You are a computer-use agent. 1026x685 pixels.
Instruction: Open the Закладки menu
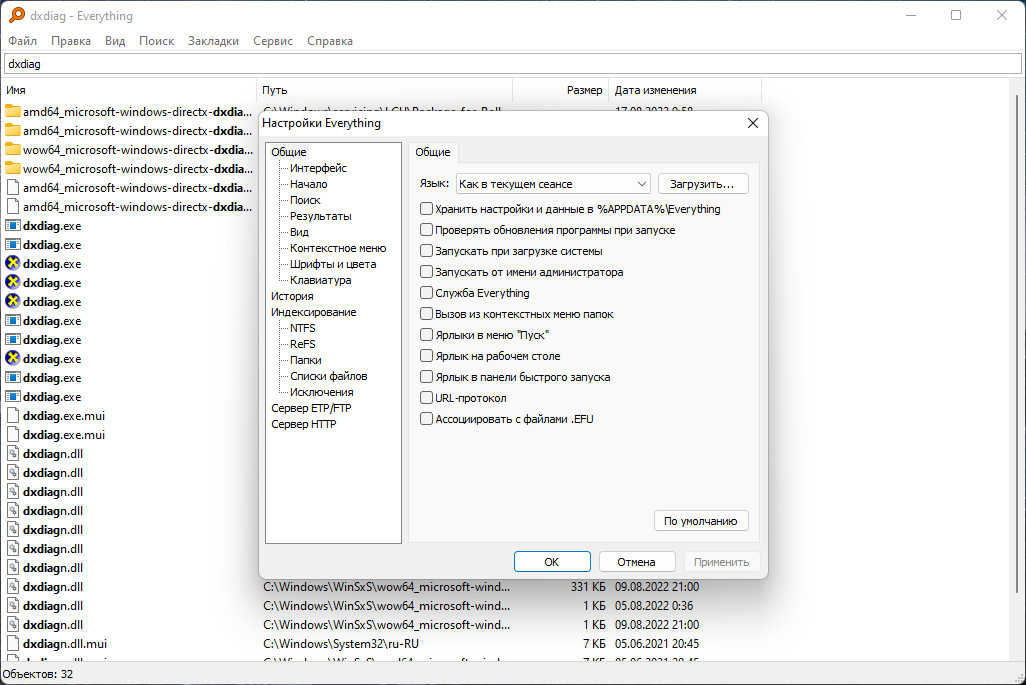213,41
